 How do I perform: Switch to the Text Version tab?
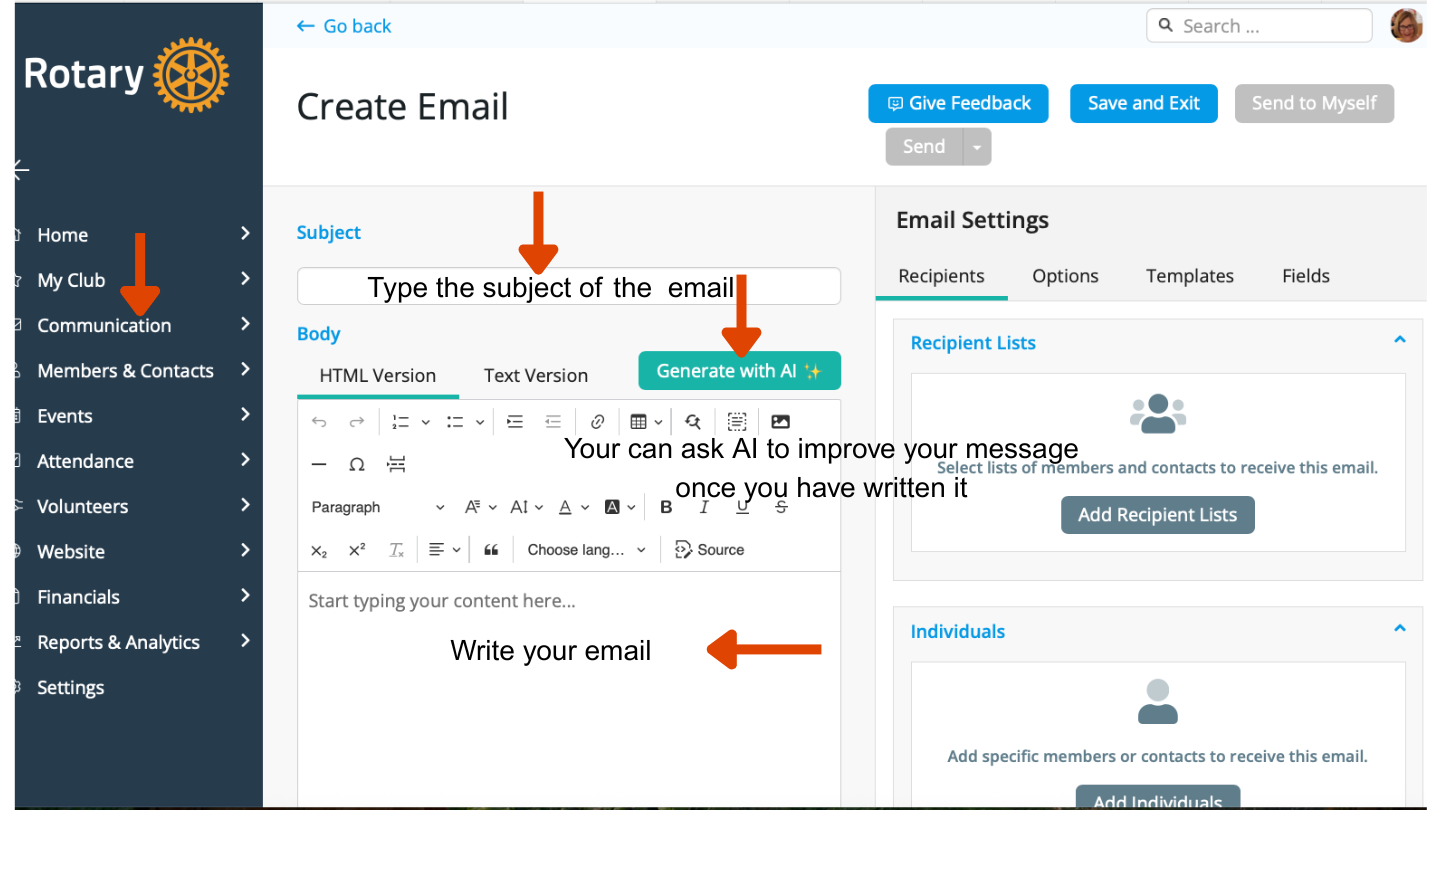(x=536, y=376)
